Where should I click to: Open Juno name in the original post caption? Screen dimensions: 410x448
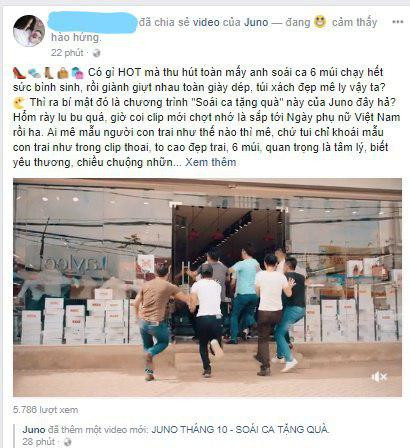(34, 429)
